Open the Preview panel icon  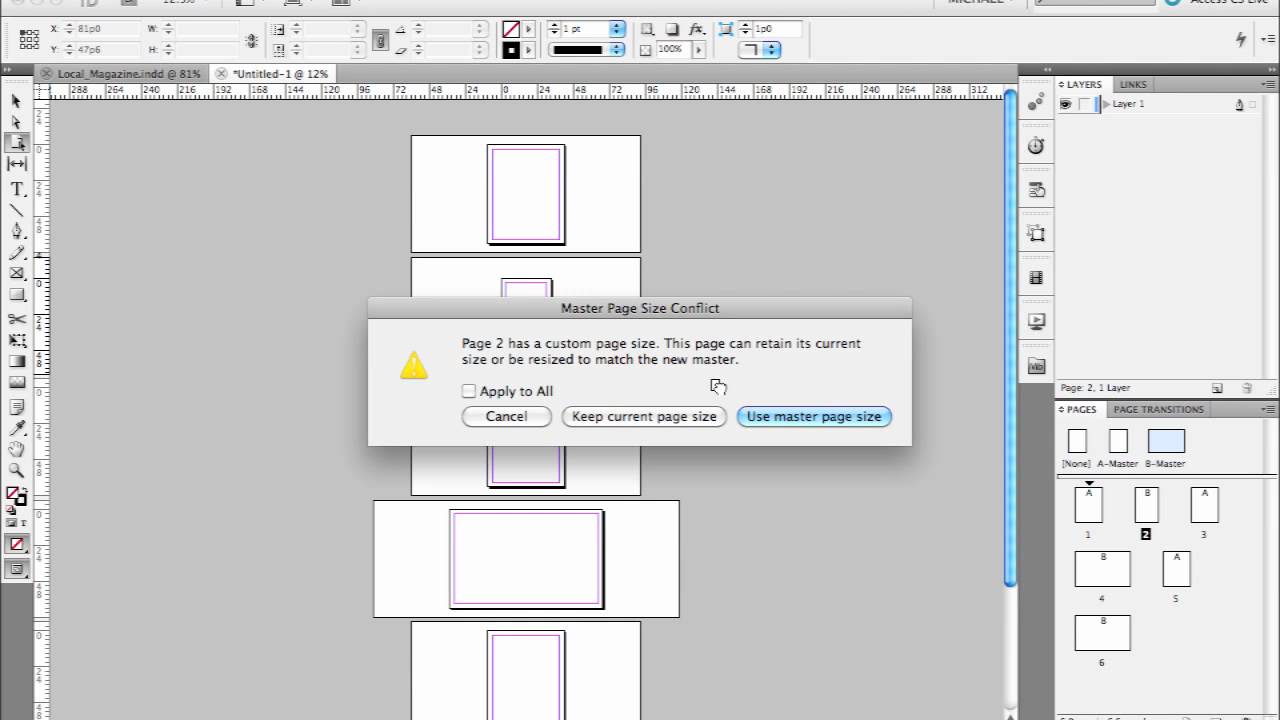tap(1036, 322)
